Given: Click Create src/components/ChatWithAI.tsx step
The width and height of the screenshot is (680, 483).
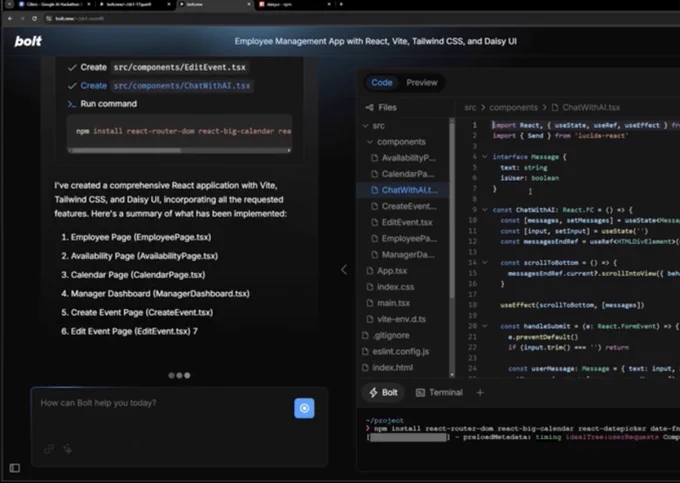Looking at the screenshot, I should [x=160, y=86].
